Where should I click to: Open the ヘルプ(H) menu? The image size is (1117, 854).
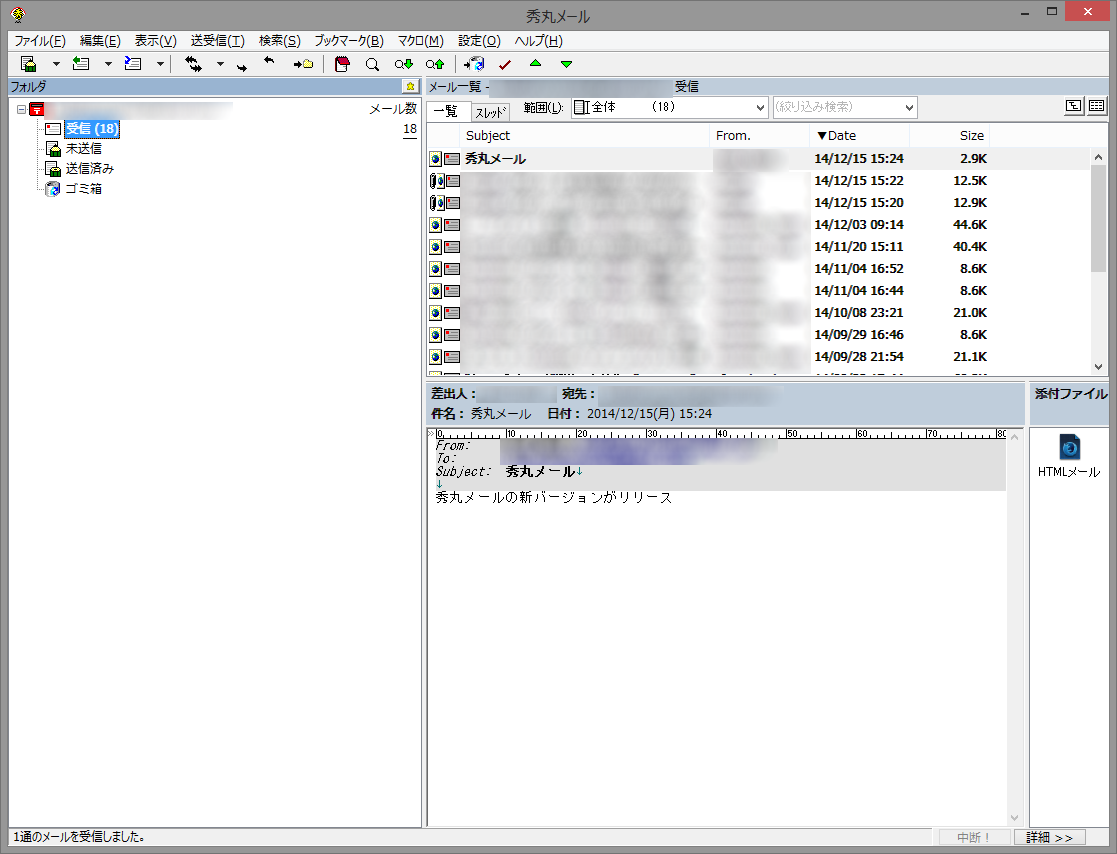(539, 41)
